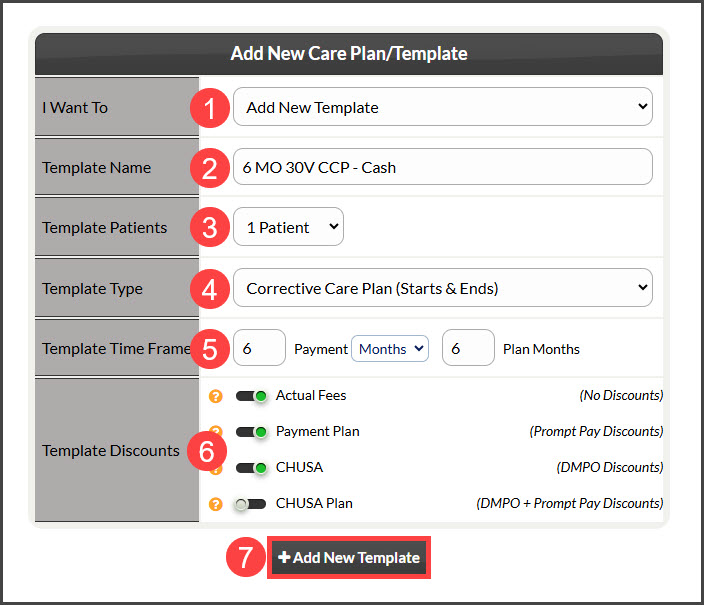Click the red step 1 marker

pyautogui.click(x=210, y=108)
